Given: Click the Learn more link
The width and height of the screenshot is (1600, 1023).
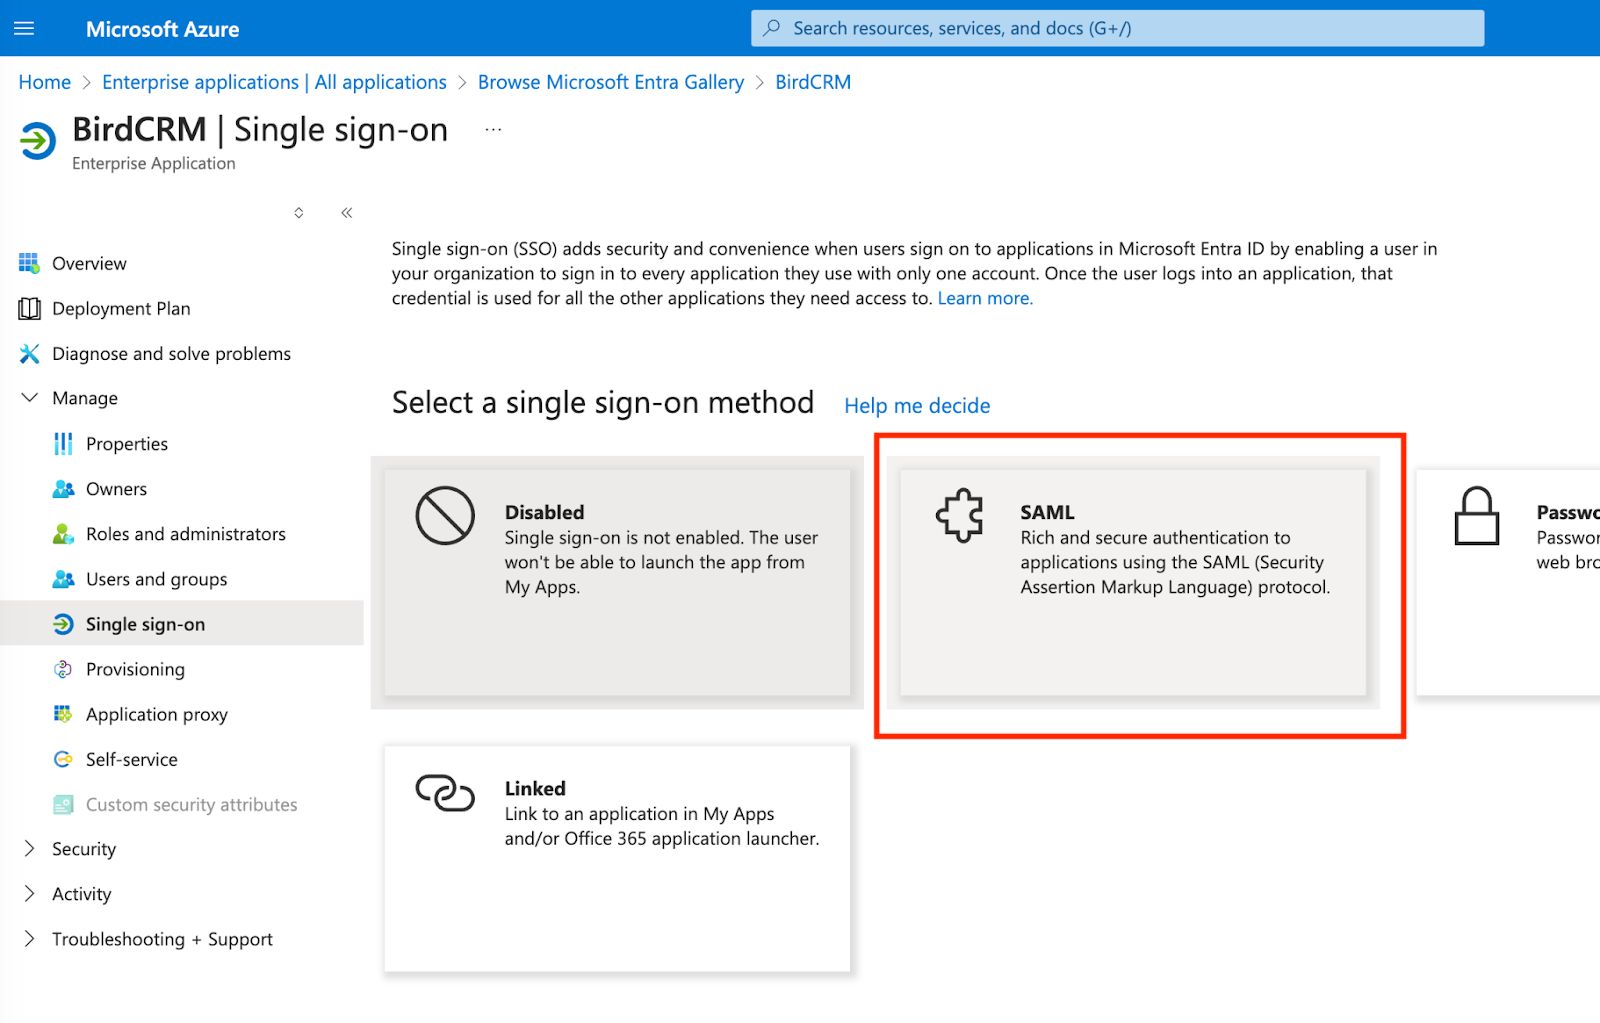Looking at the screenshot, I should 984,298.
